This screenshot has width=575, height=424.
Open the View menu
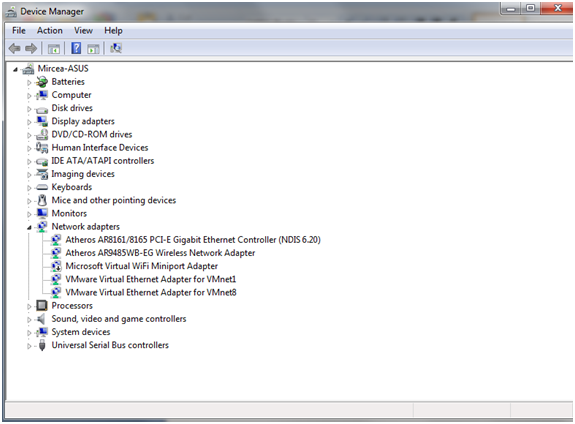coord(83,30)
